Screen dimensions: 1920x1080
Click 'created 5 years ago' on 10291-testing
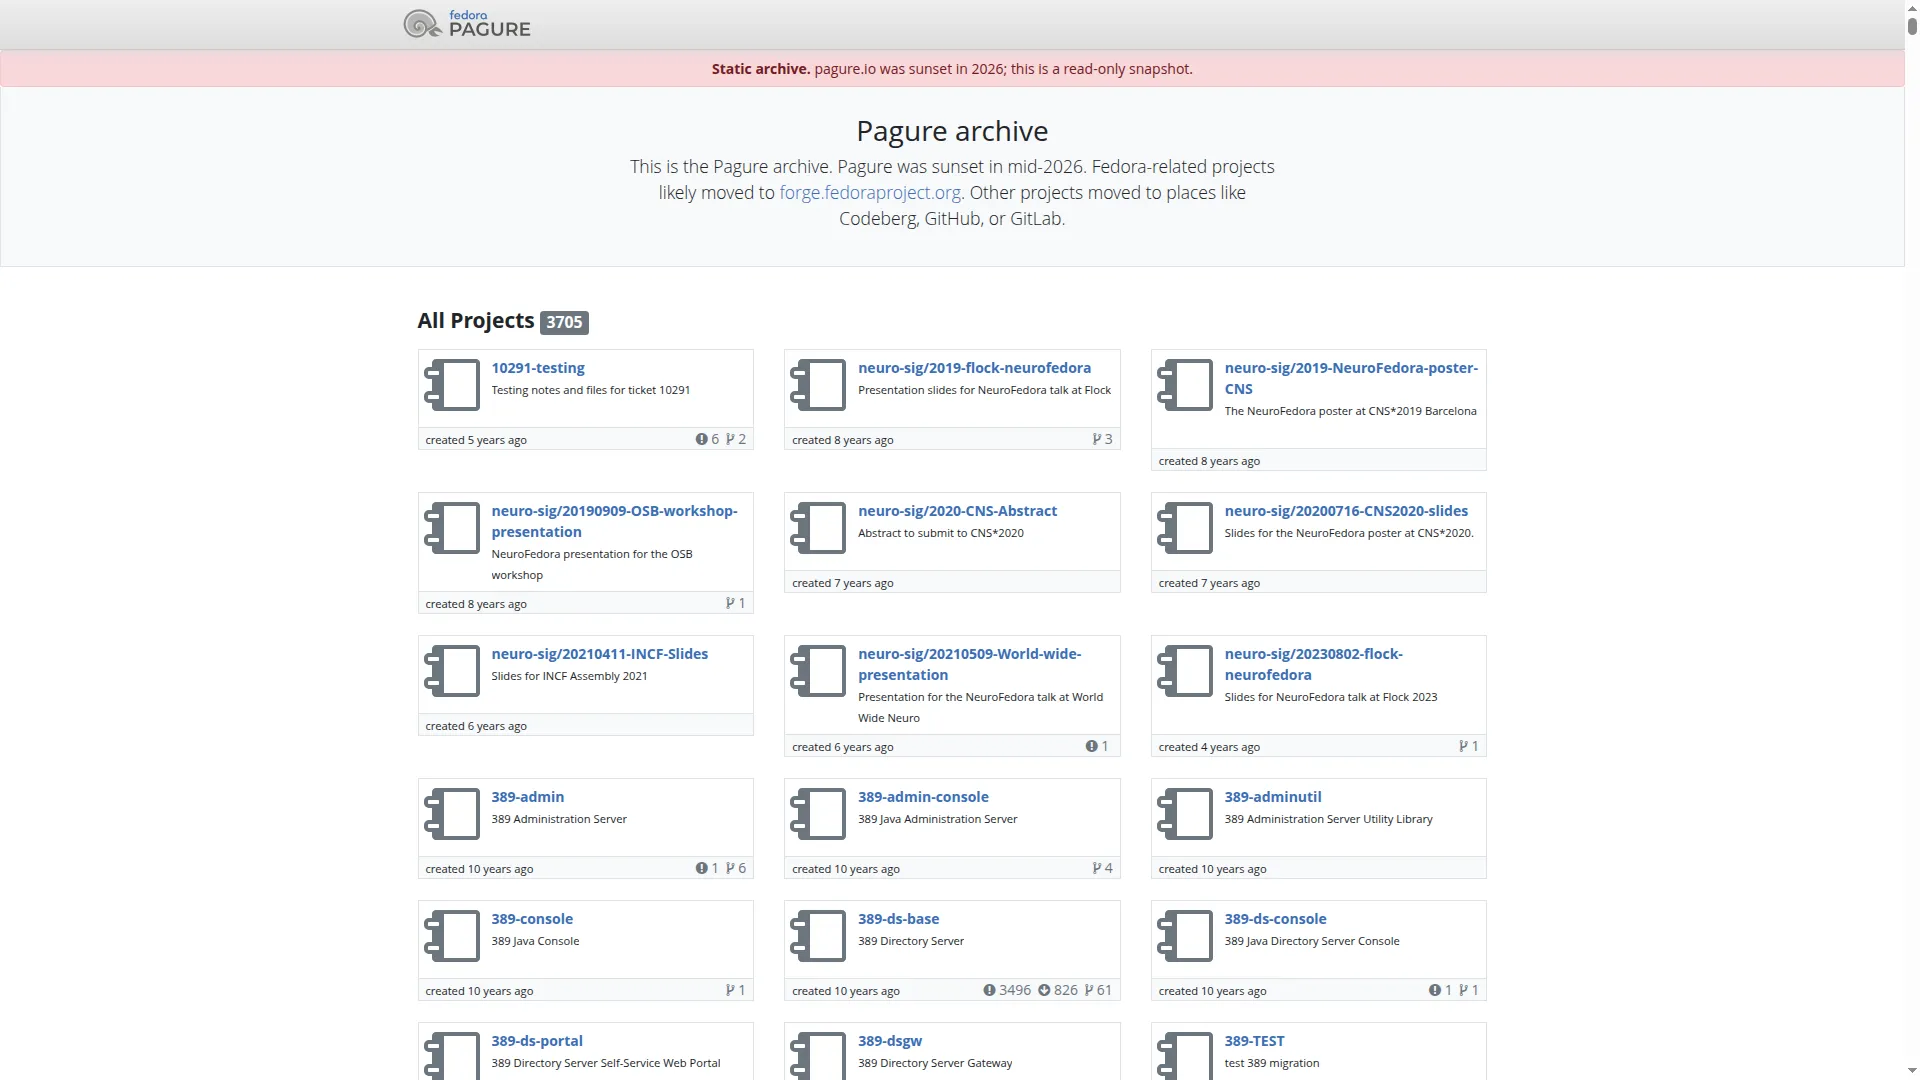coord(476,440)
